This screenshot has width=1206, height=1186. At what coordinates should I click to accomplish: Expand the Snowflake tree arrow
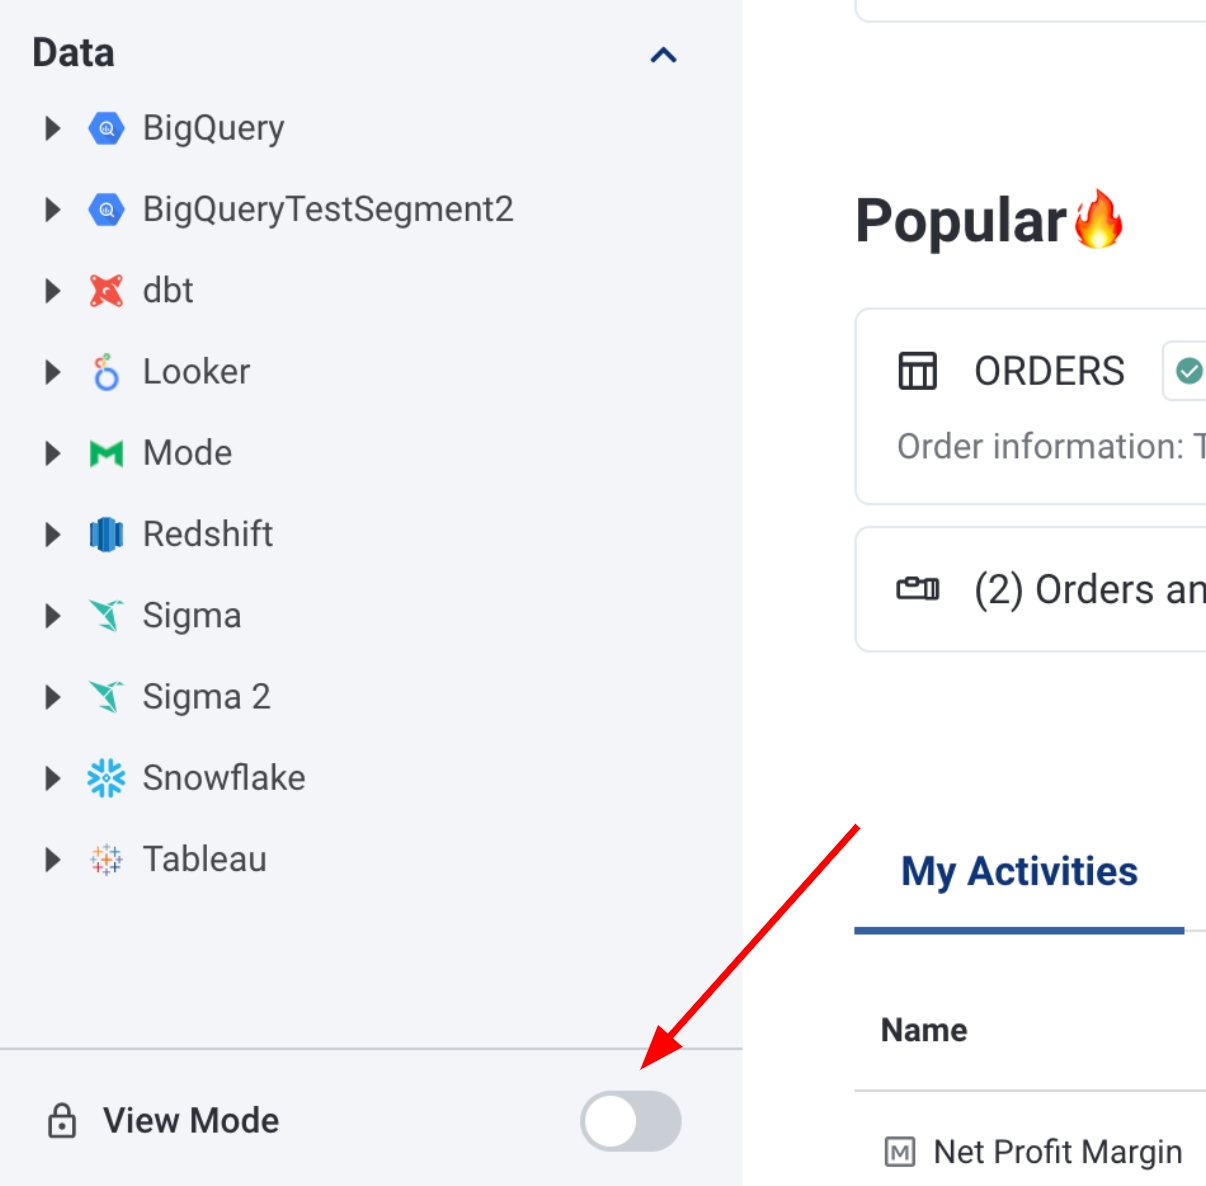coord(53,778)
